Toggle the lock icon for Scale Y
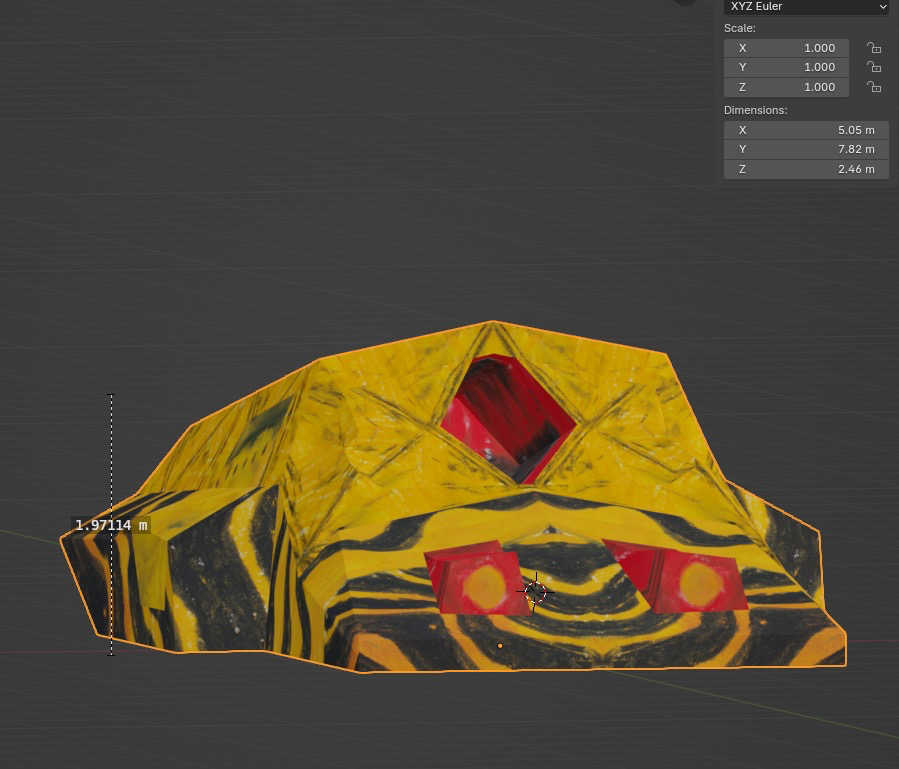Screen dimensions: 899x769 click(x=873, y=67)
